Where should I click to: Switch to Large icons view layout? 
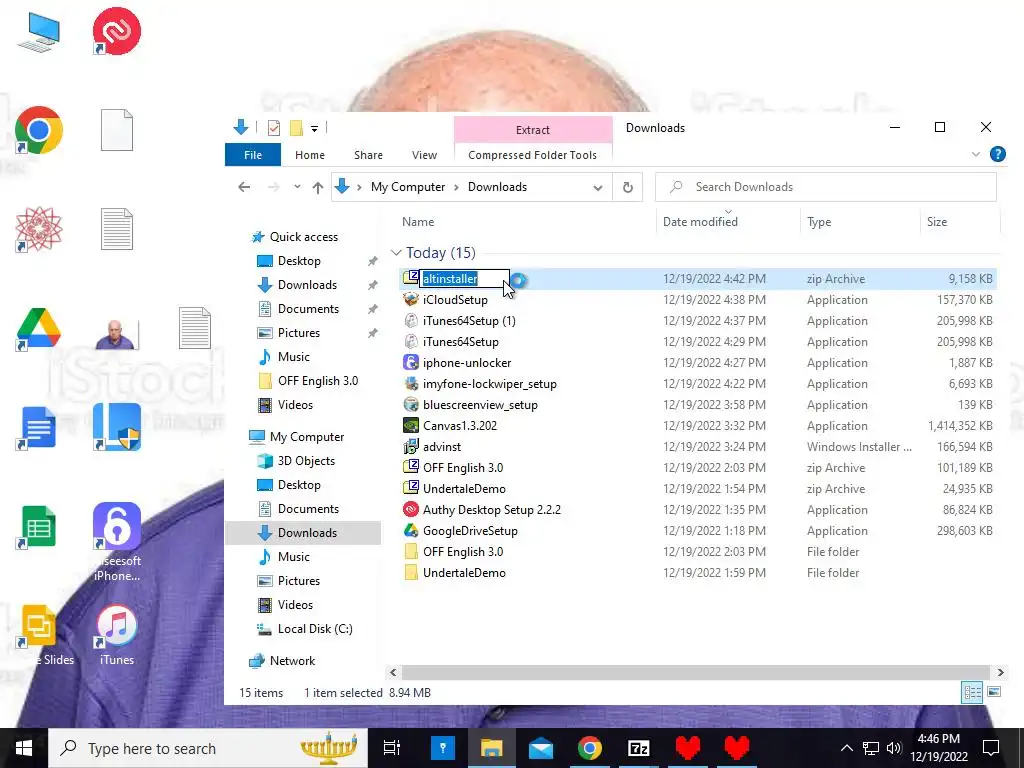pos(994,692)
